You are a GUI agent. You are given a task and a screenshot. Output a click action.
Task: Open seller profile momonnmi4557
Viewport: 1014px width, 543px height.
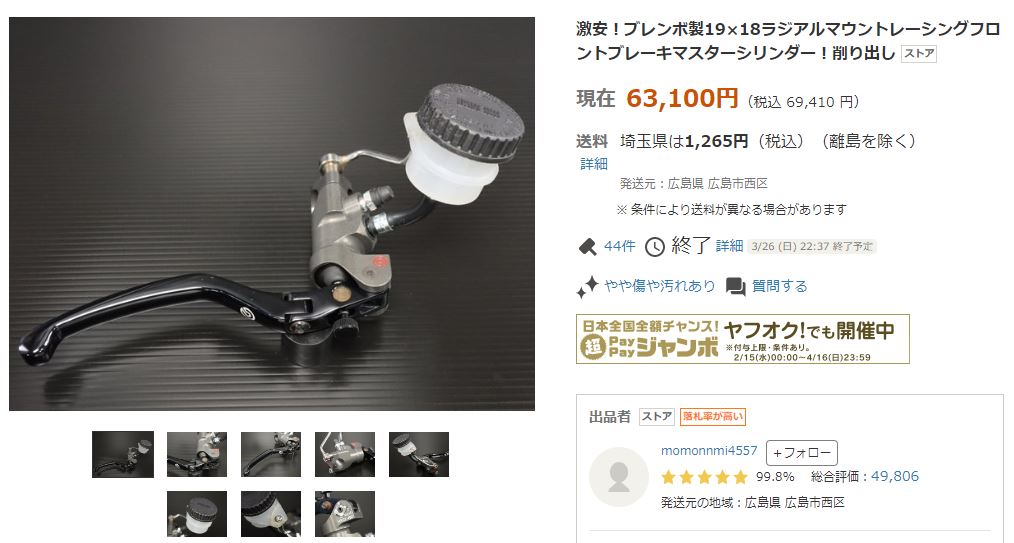tap(709, 451)
